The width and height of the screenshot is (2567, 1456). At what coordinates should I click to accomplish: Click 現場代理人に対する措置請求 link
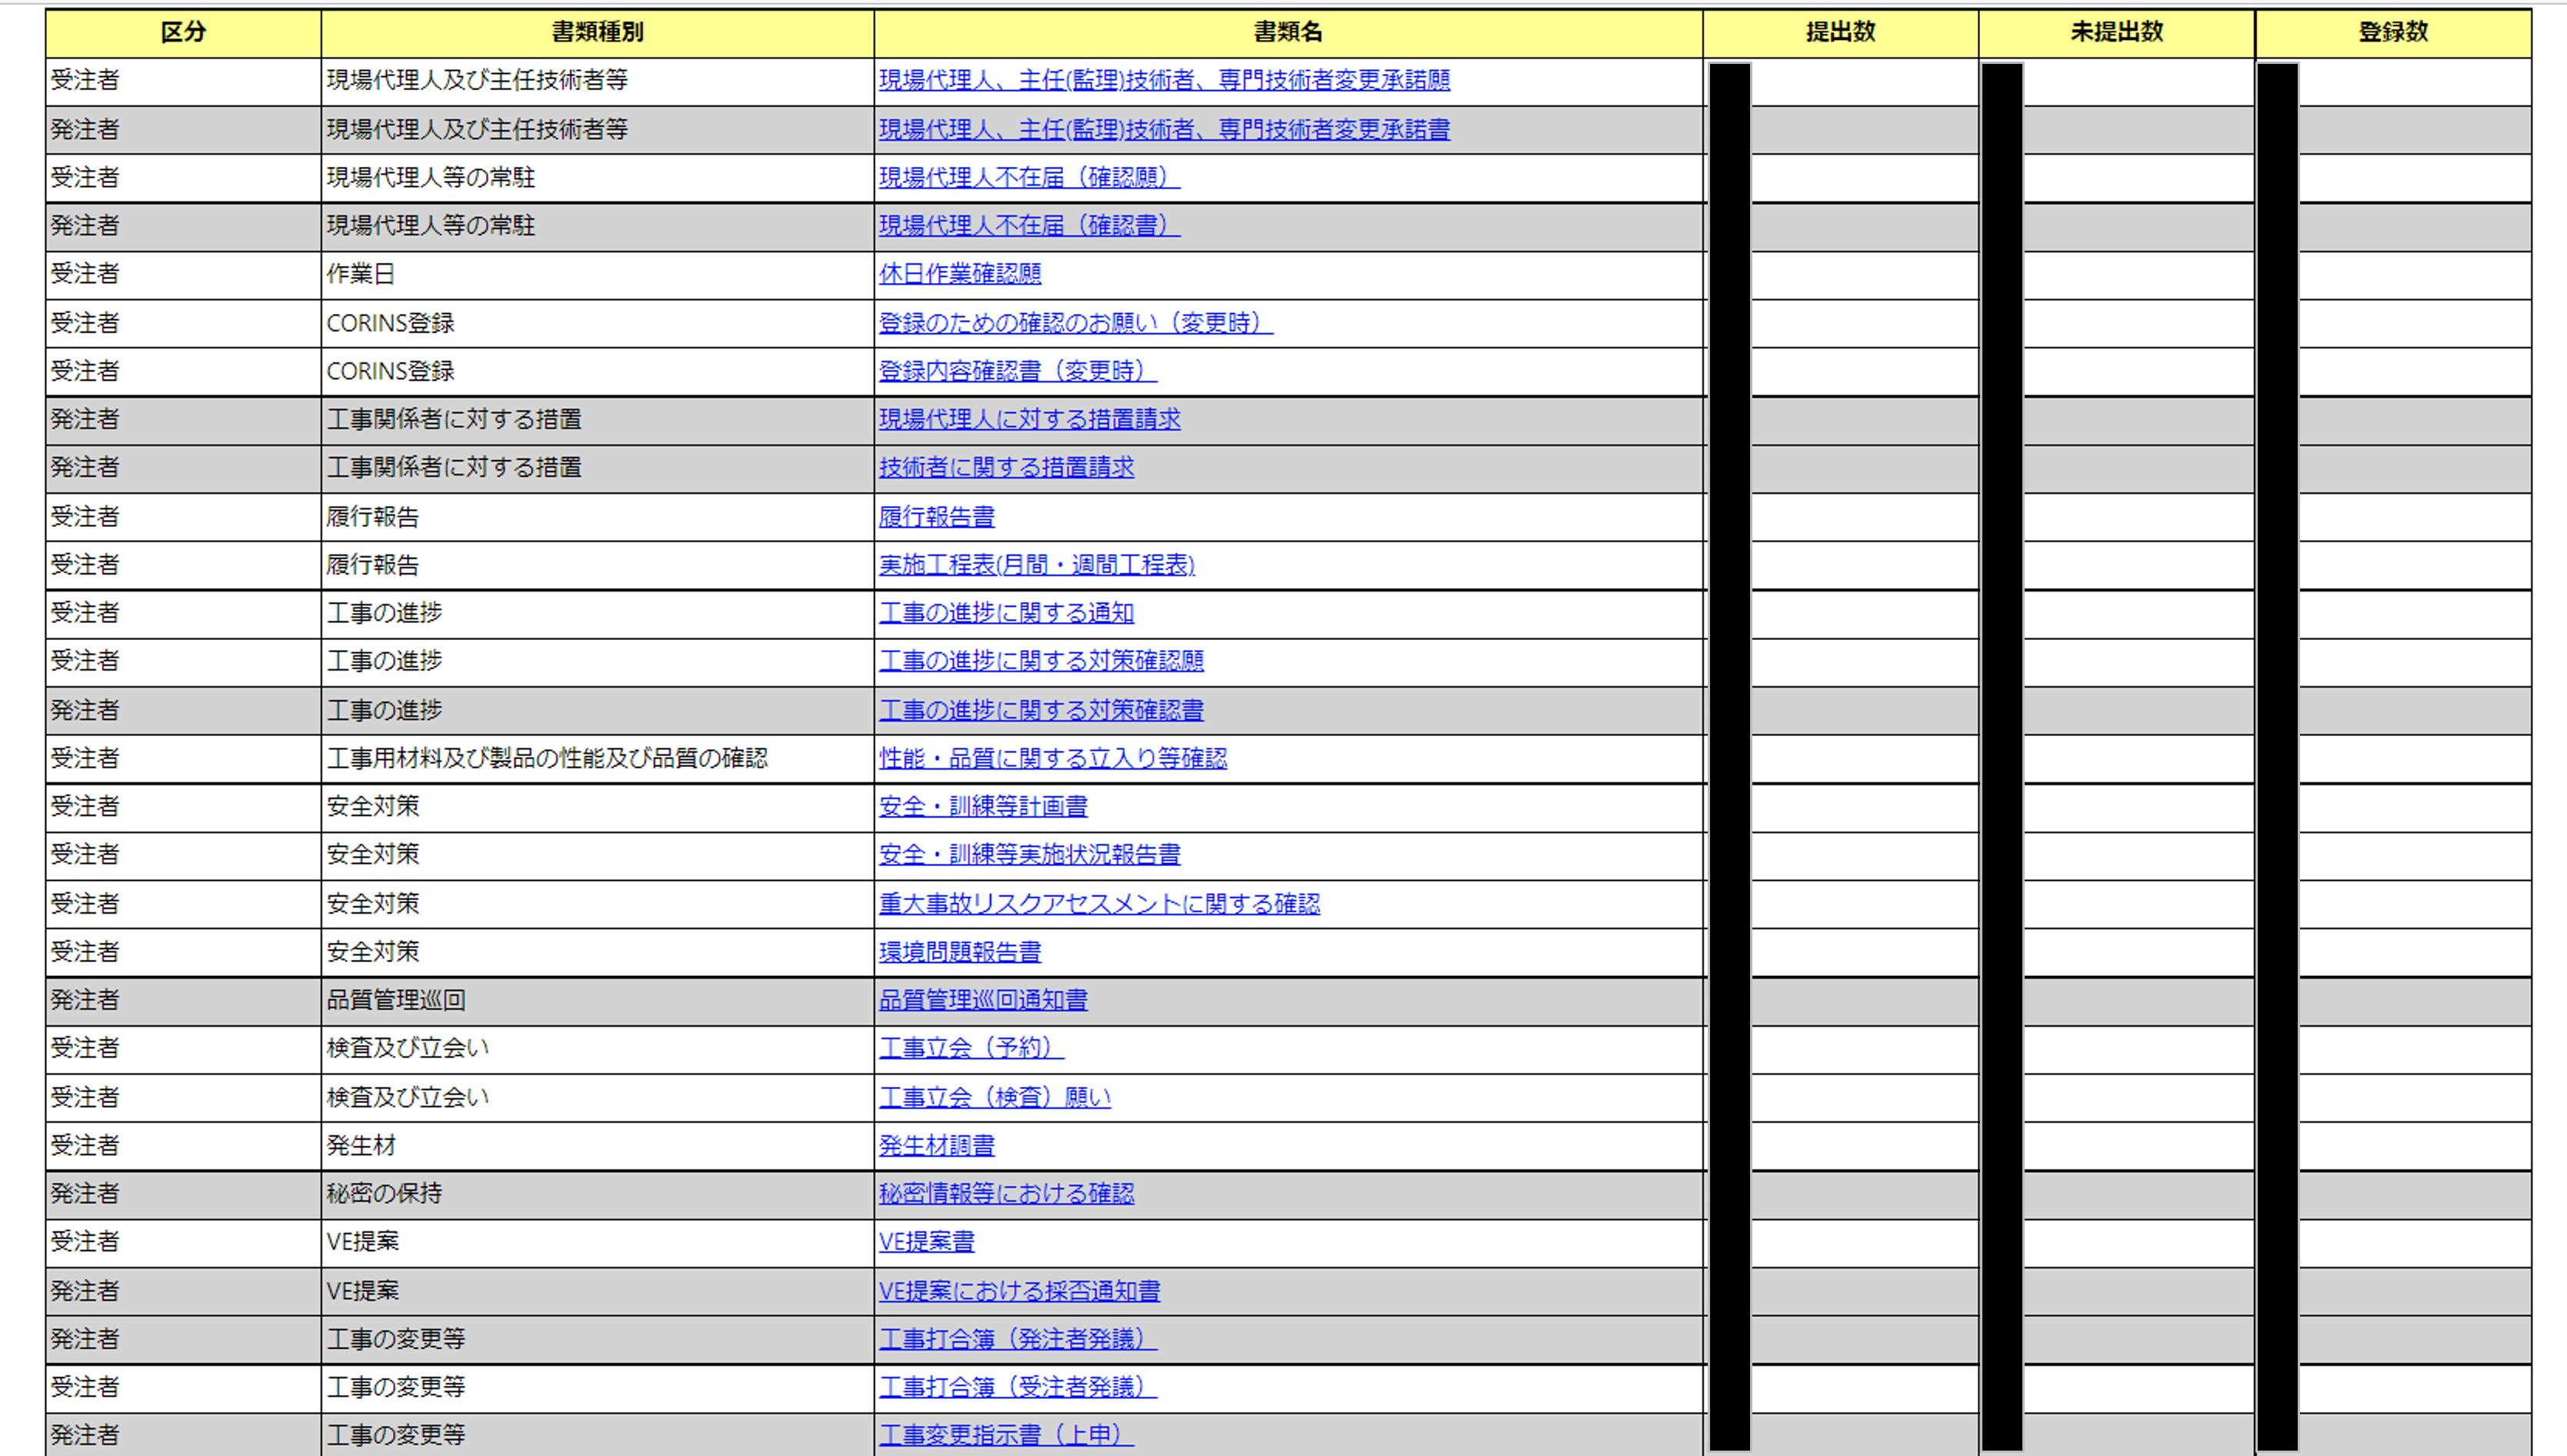(x=1029, y=419)
